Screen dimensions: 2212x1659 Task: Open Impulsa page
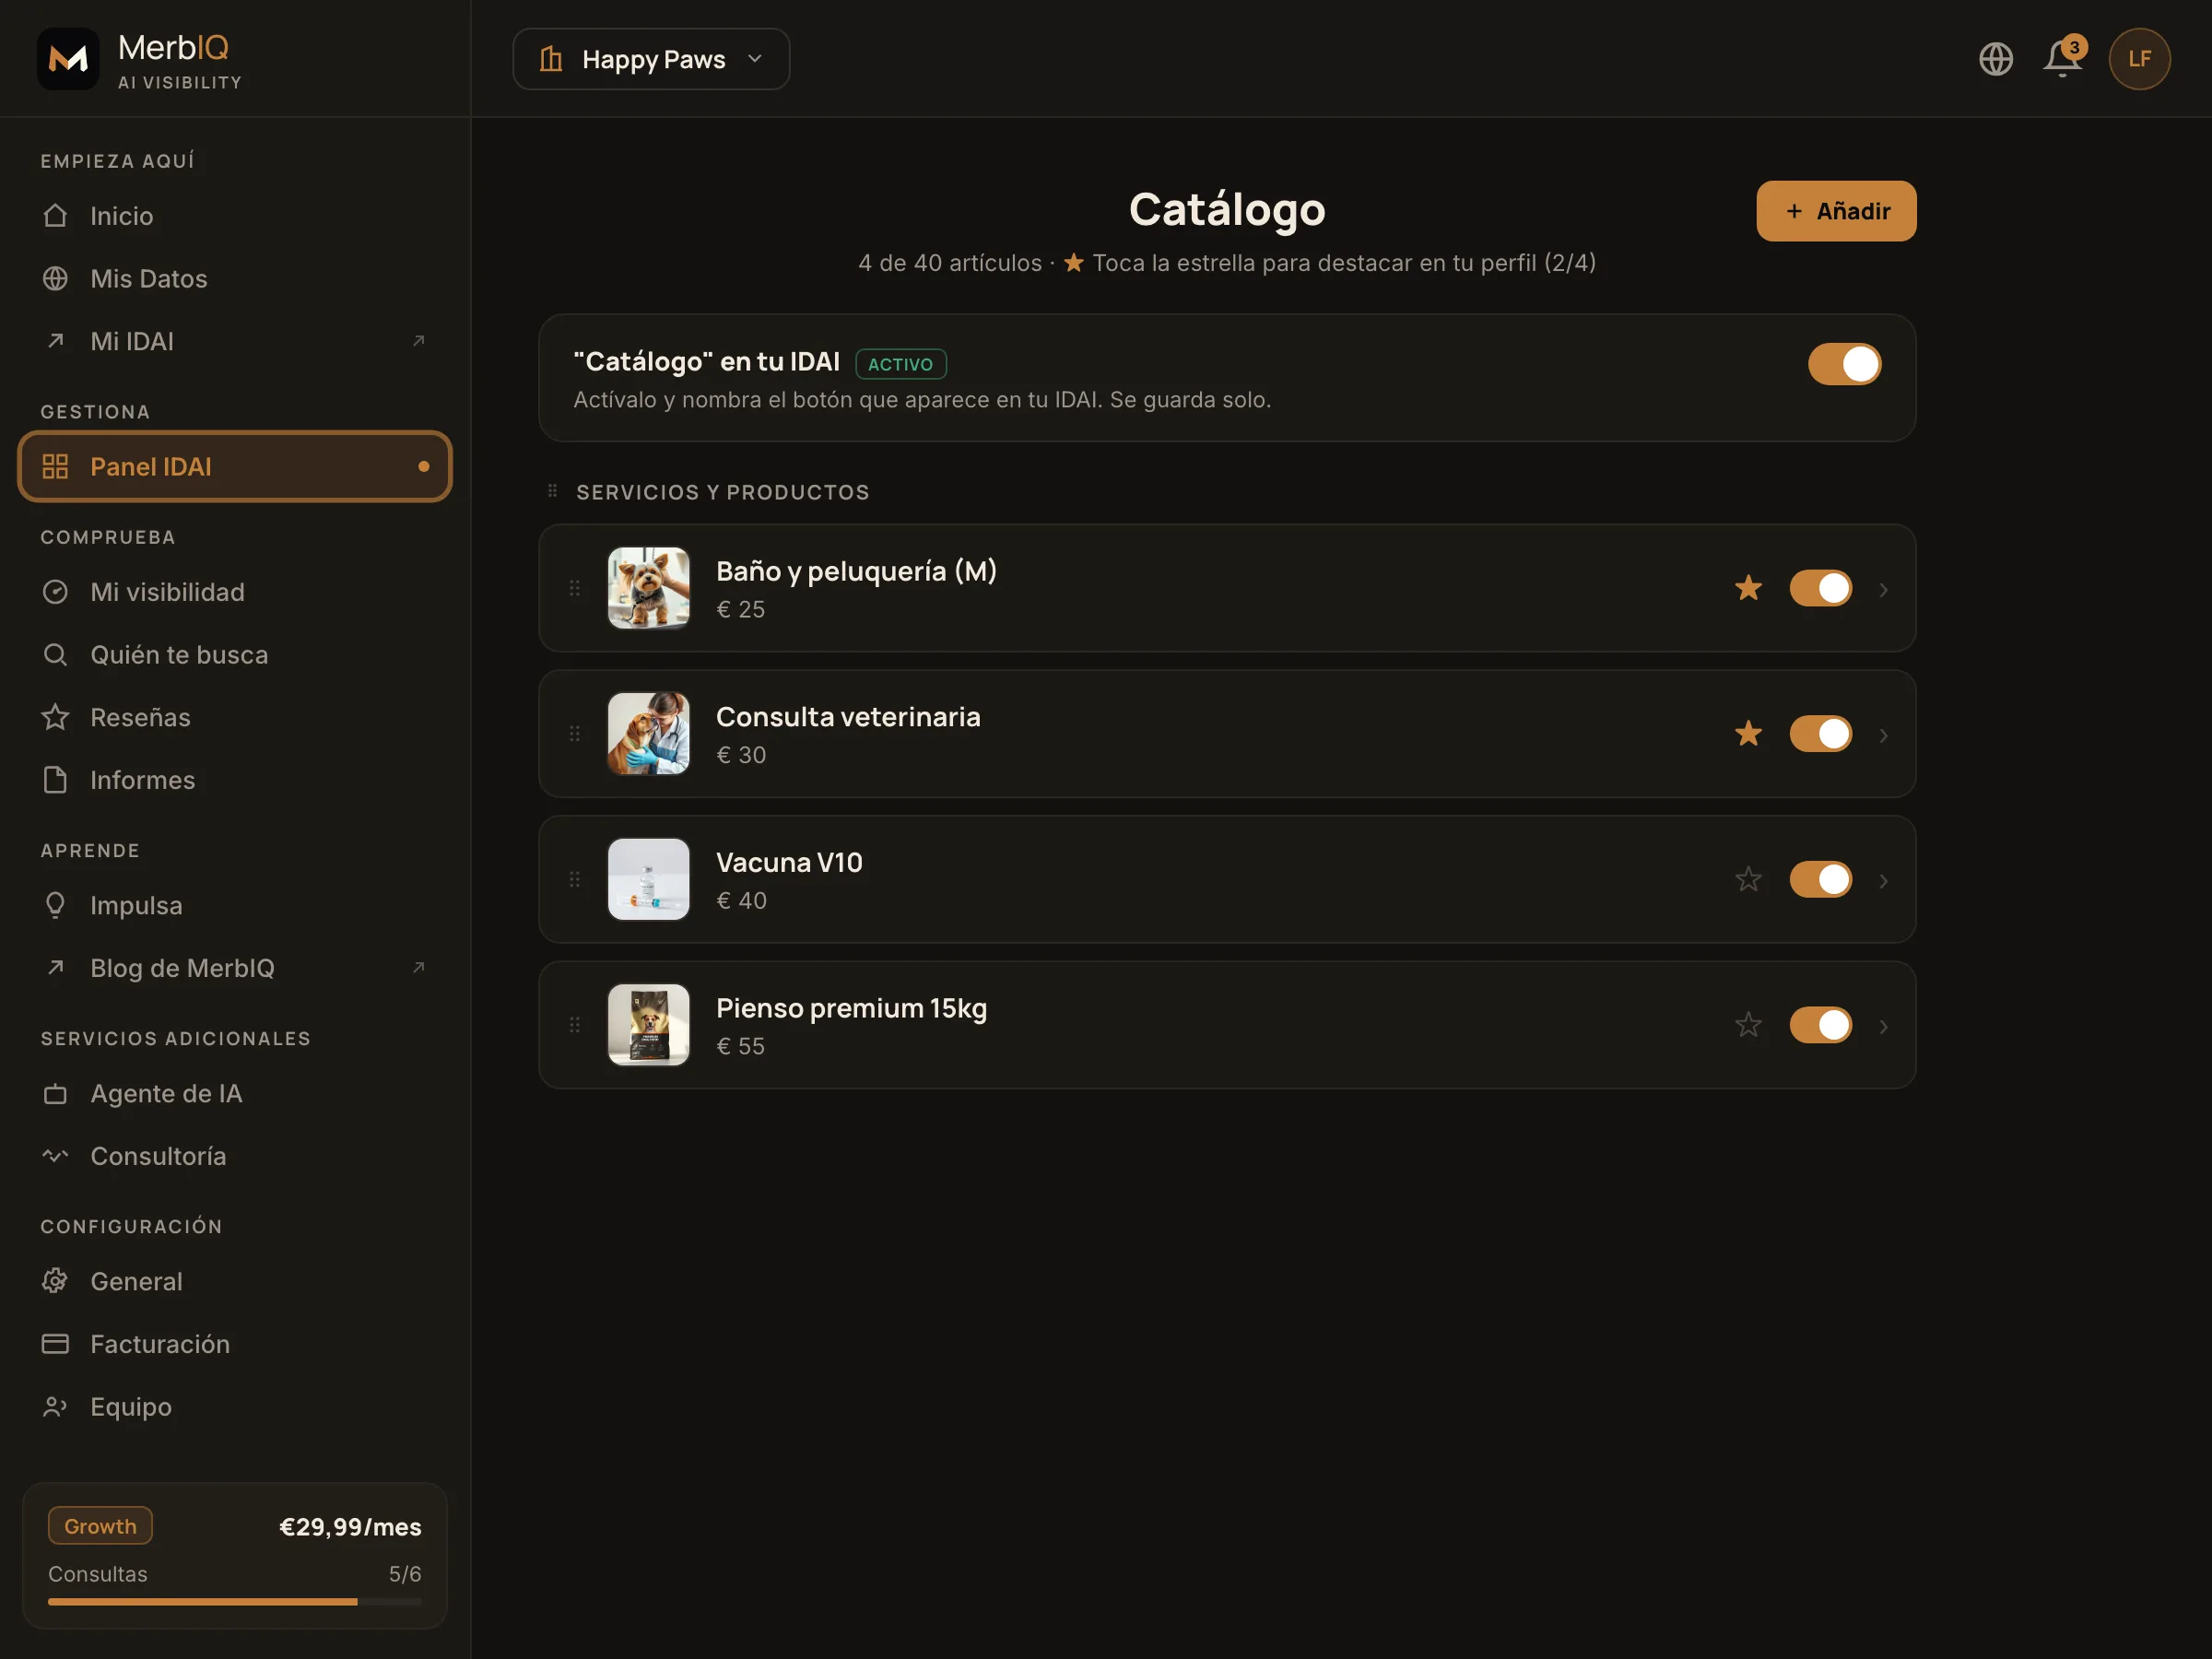click(235, 905)
